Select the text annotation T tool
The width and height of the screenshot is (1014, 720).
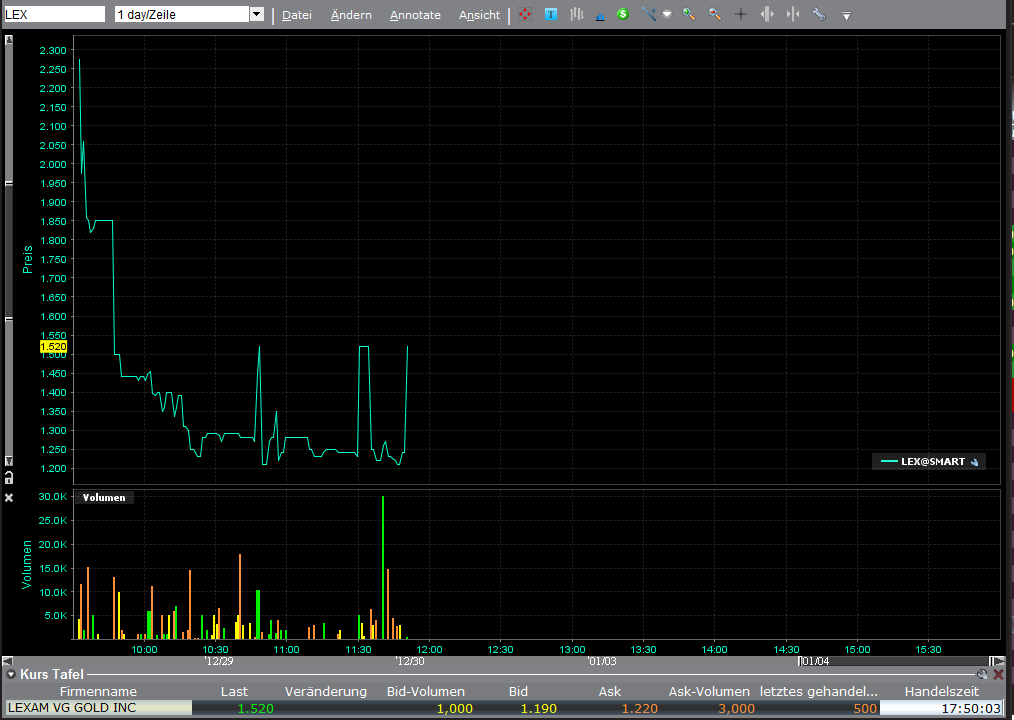pos(551,15)
